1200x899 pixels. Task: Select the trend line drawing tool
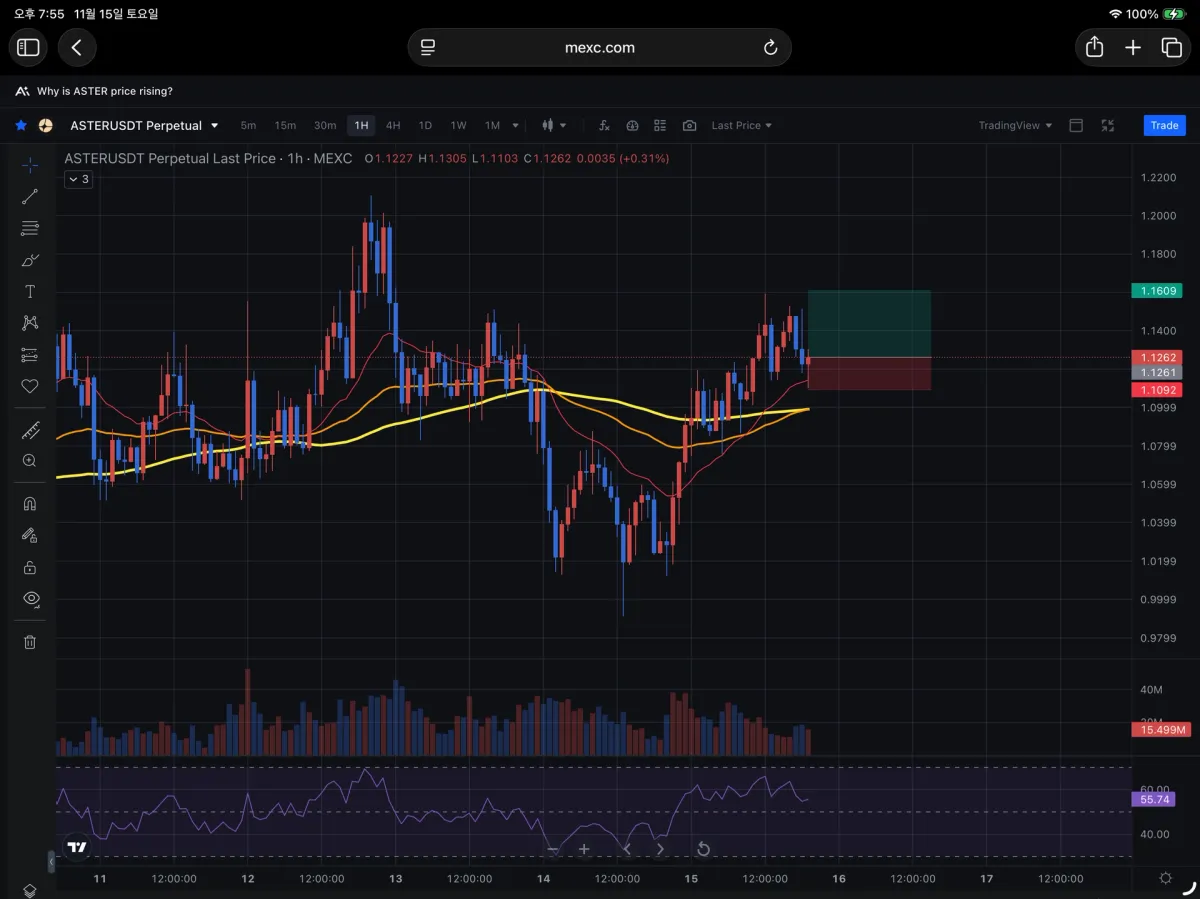click(x=30, y=197)
